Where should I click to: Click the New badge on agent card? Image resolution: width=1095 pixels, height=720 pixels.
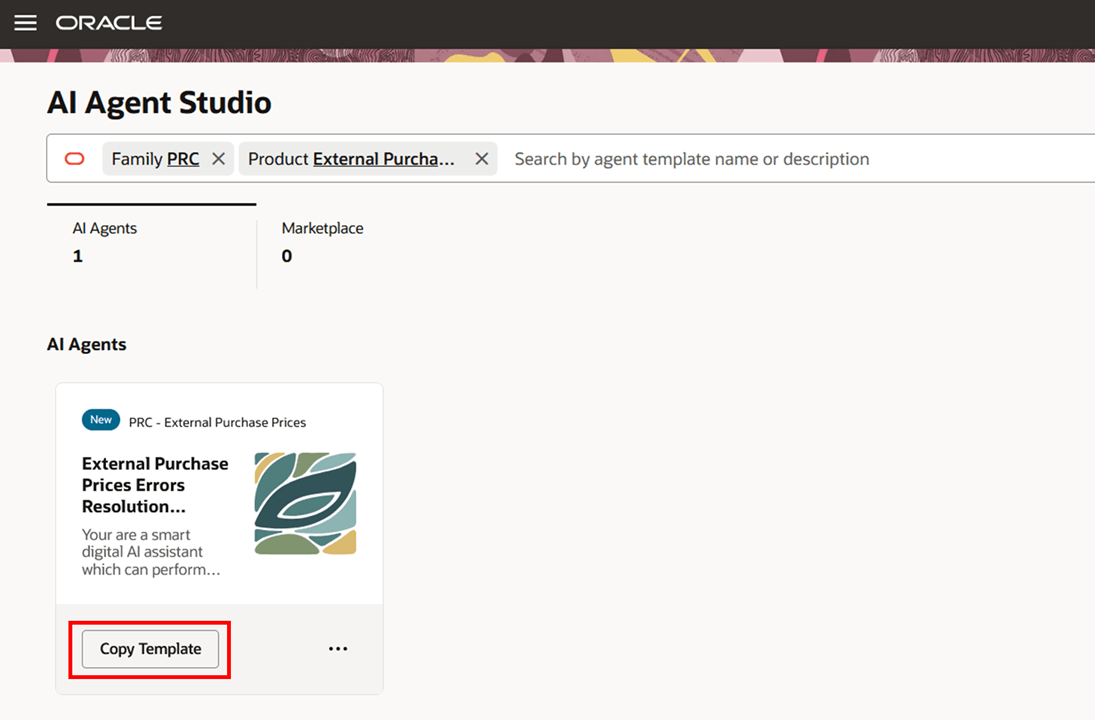coord(101,420)
